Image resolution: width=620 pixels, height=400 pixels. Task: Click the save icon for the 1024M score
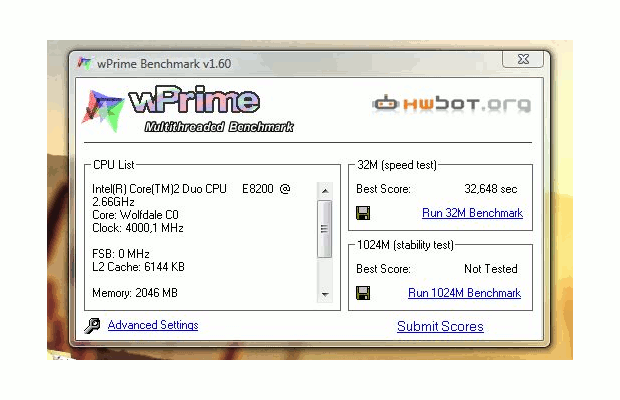[363, 293]
